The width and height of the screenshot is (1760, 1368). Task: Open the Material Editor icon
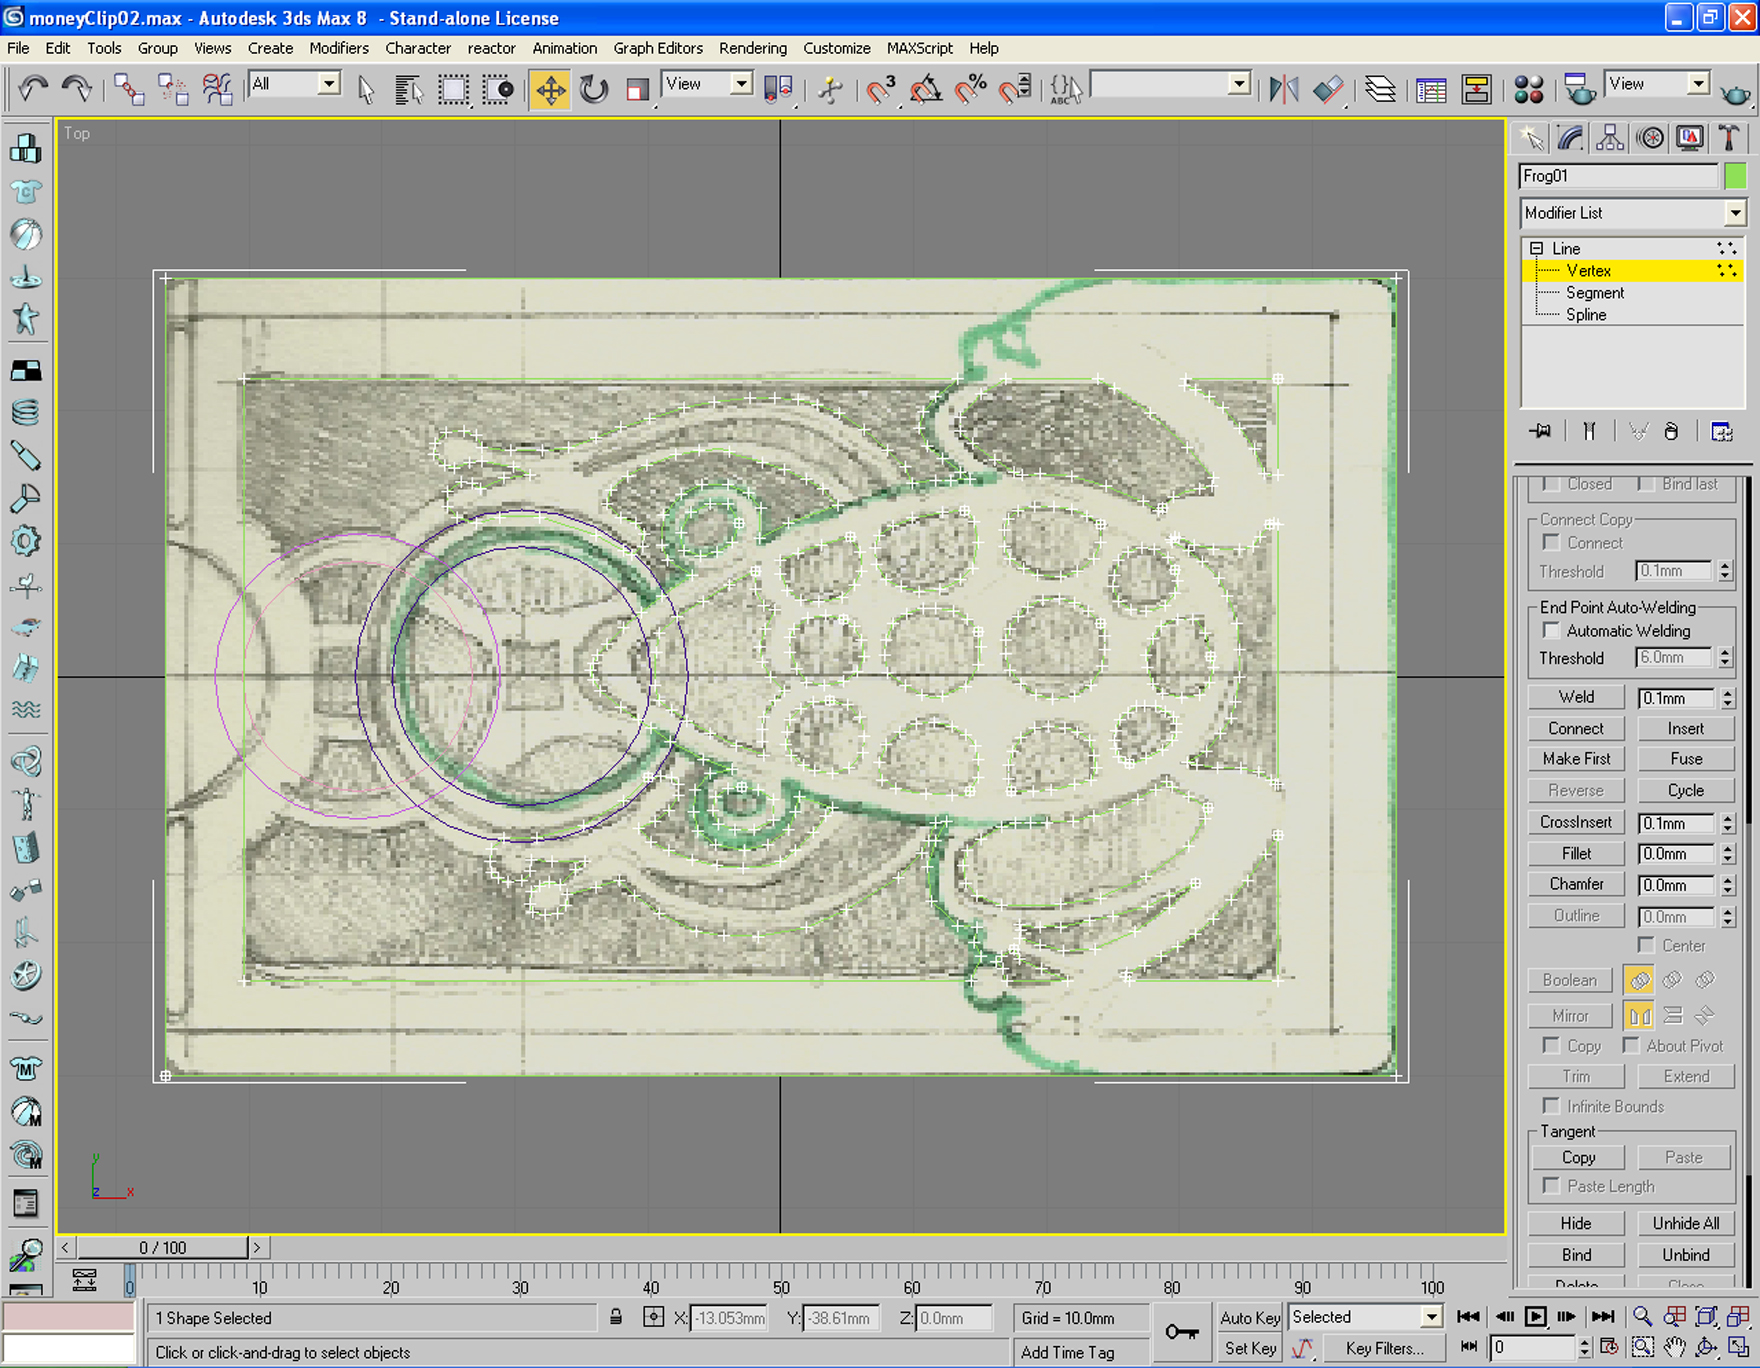[1528, 90]
